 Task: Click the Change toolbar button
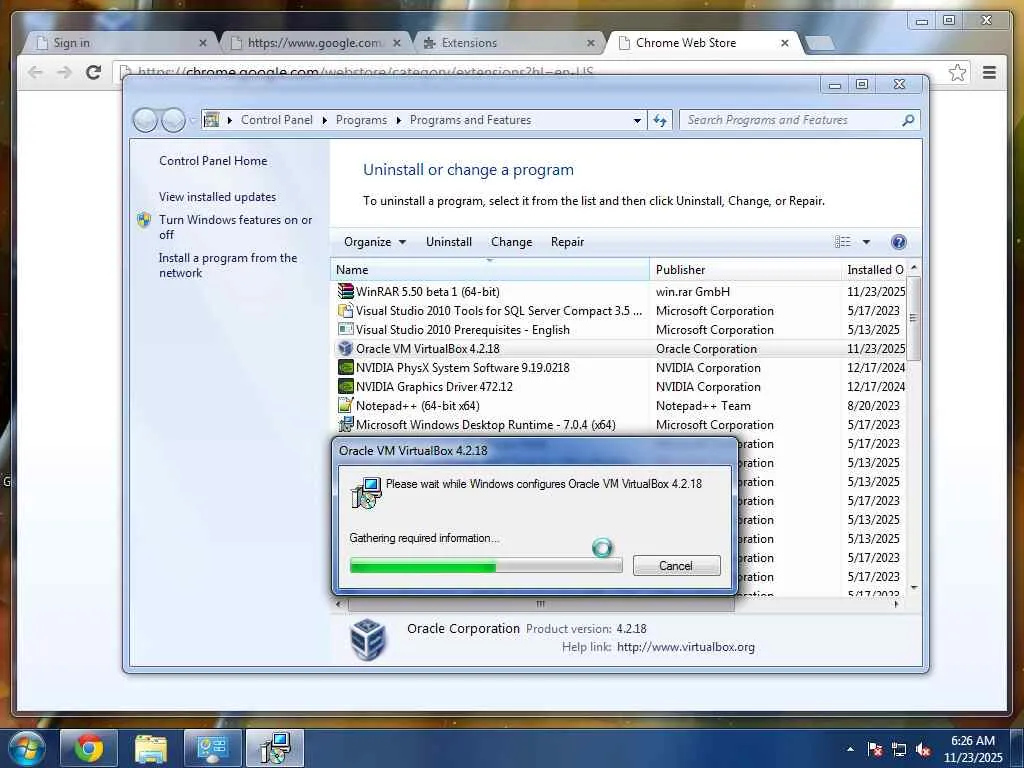[511, 242]
